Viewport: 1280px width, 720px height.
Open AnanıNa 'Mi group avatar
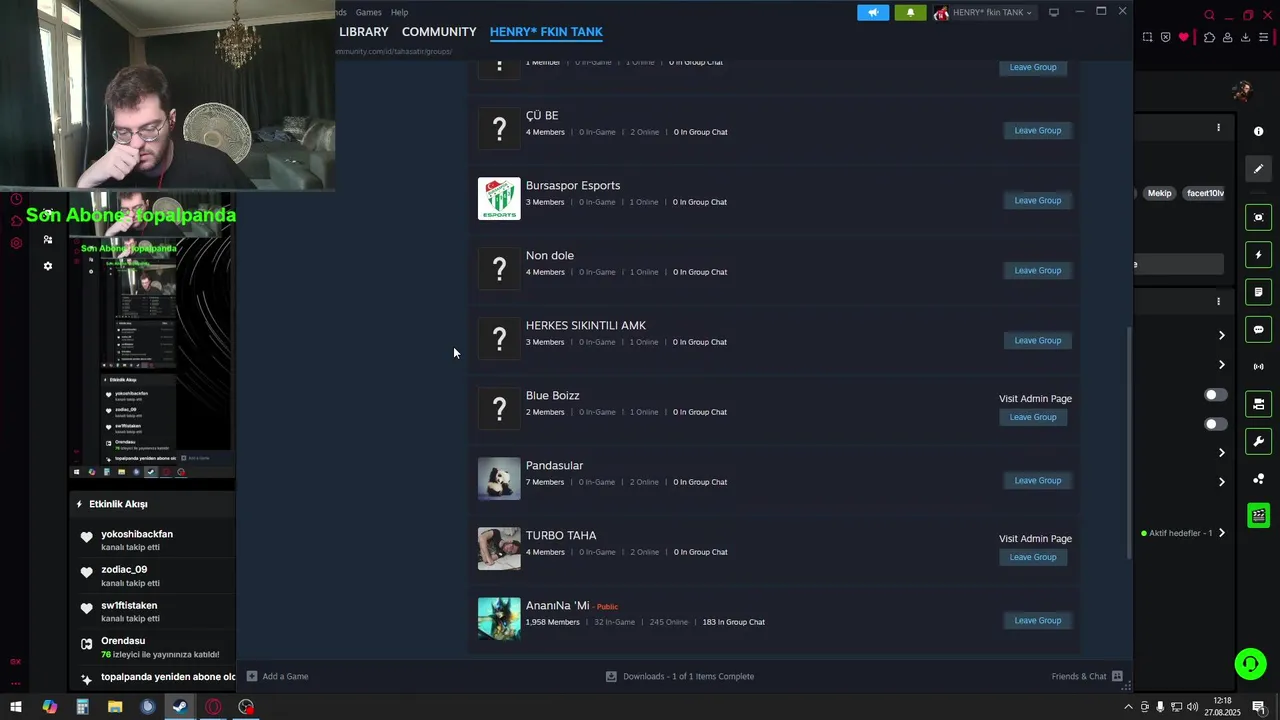coord(499,619)
